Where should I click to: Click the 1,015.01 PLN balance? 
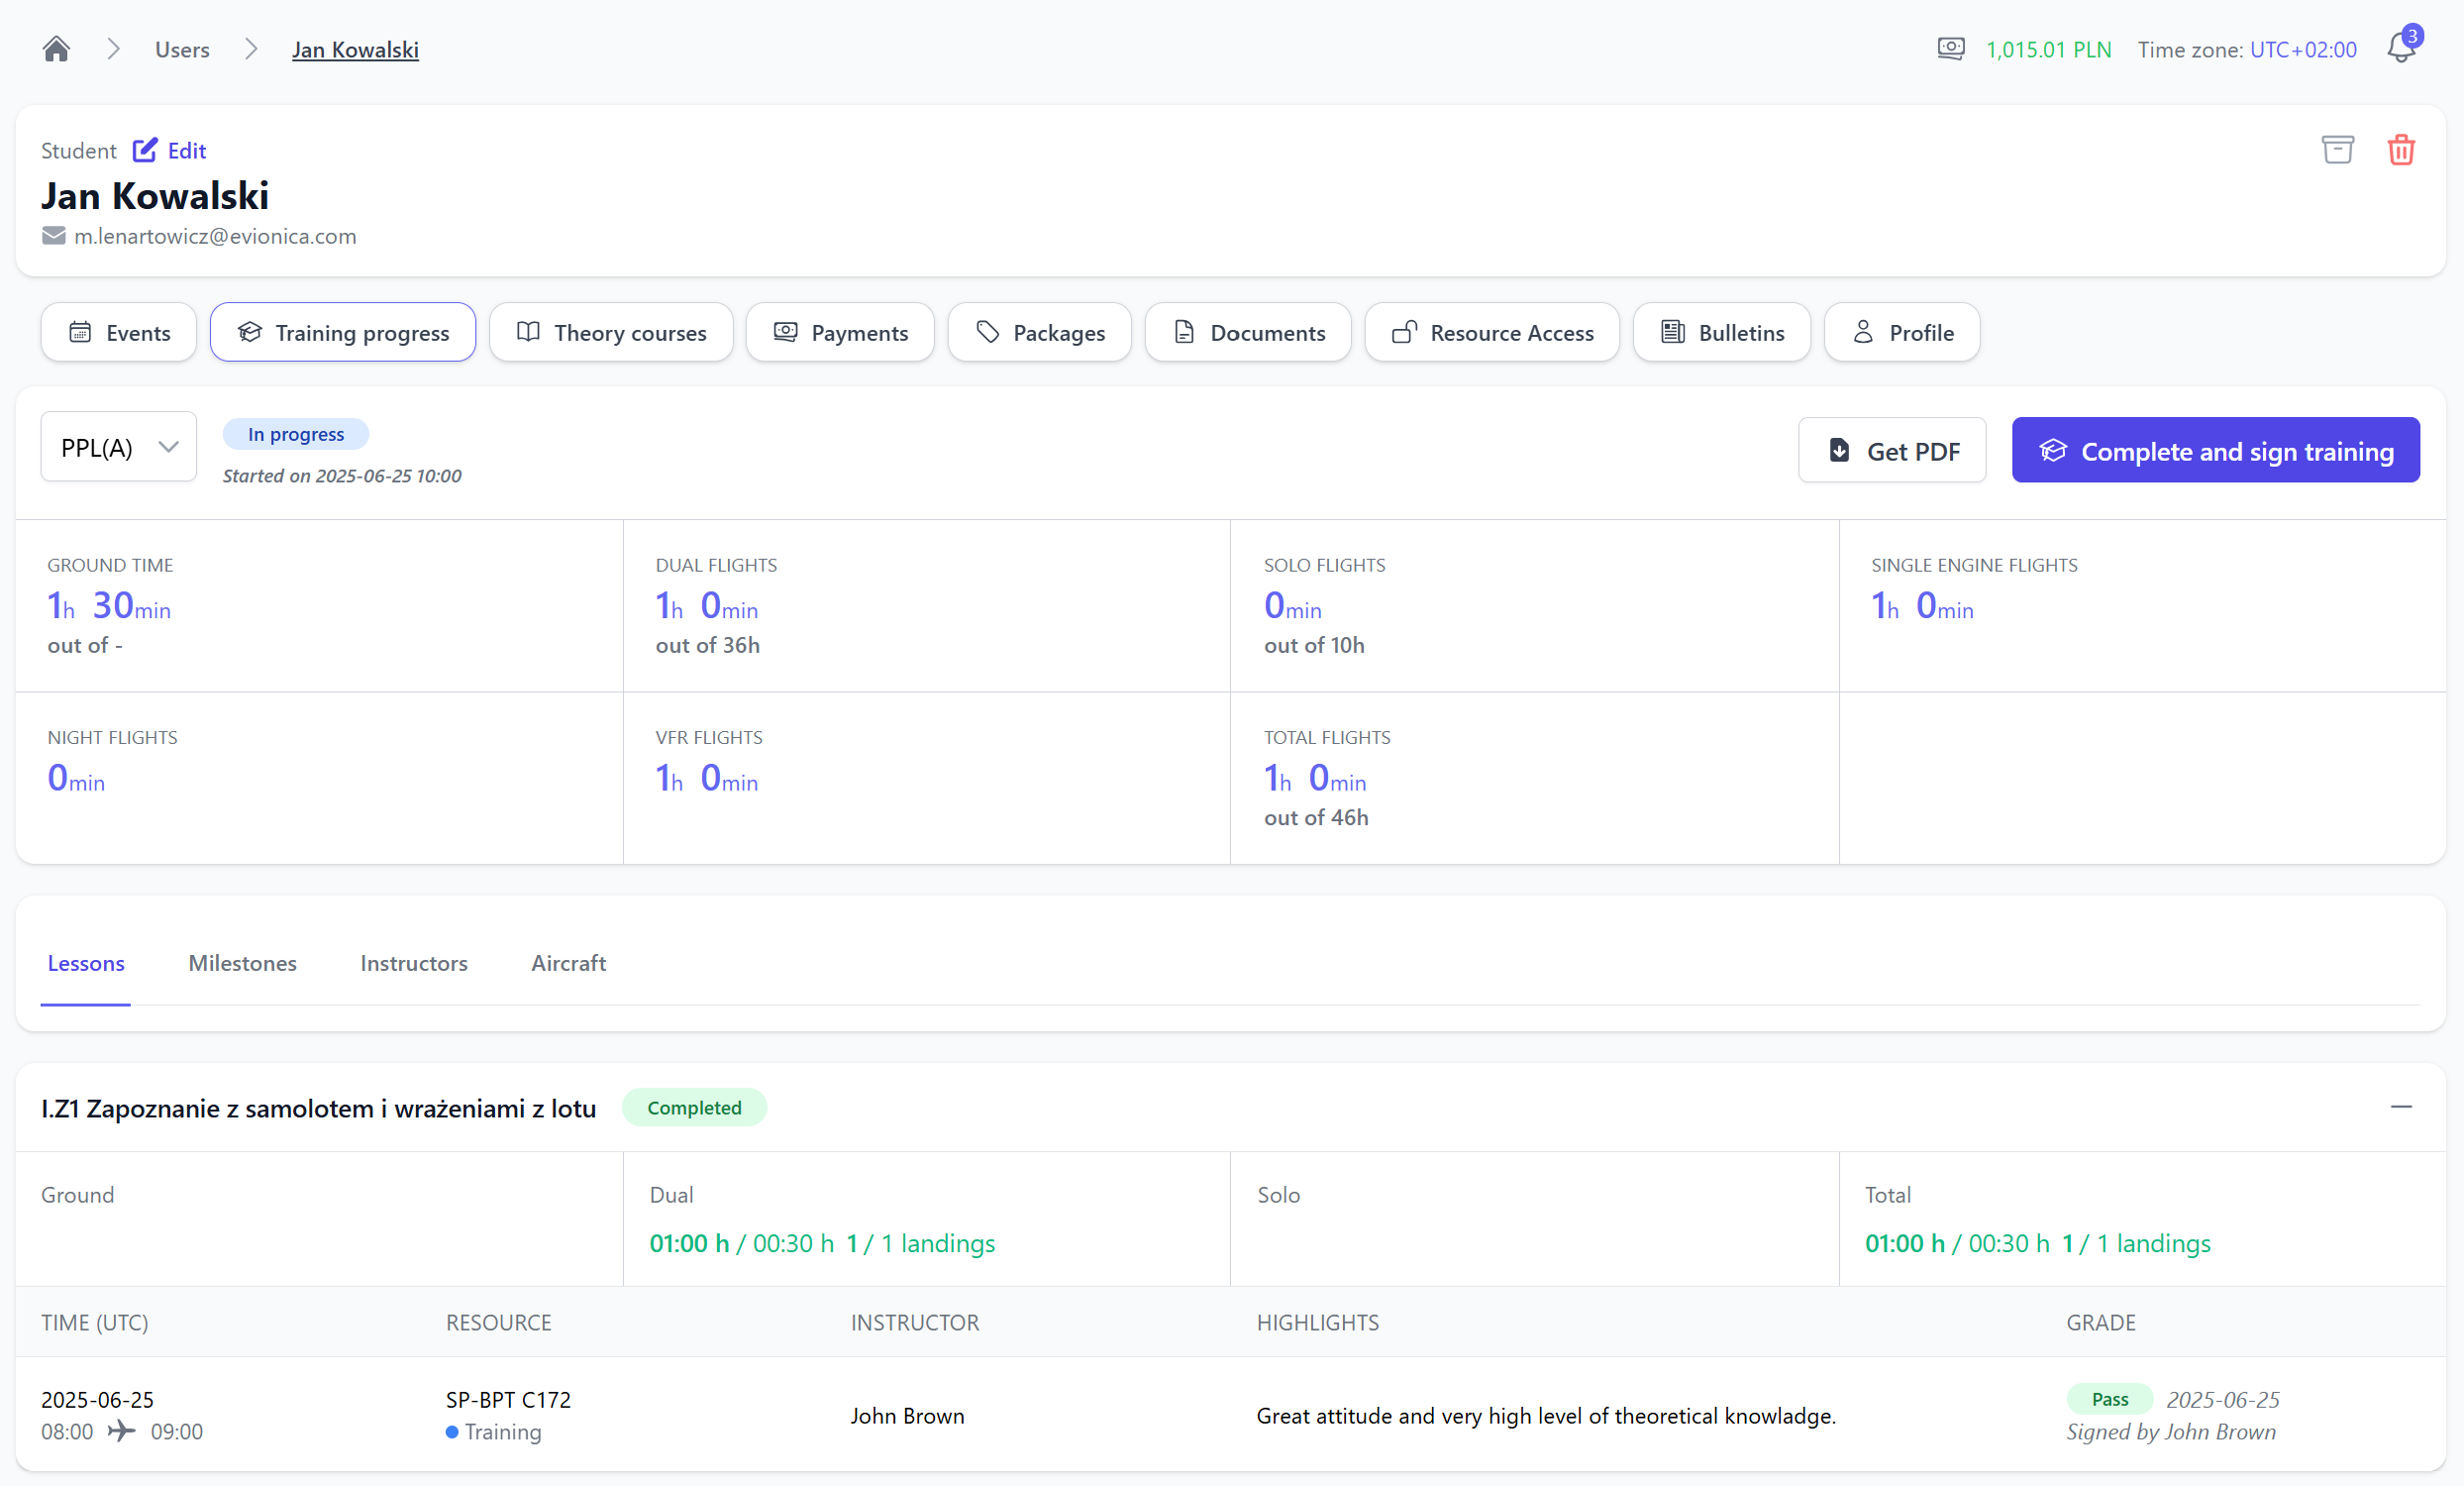coord(2048,49)
